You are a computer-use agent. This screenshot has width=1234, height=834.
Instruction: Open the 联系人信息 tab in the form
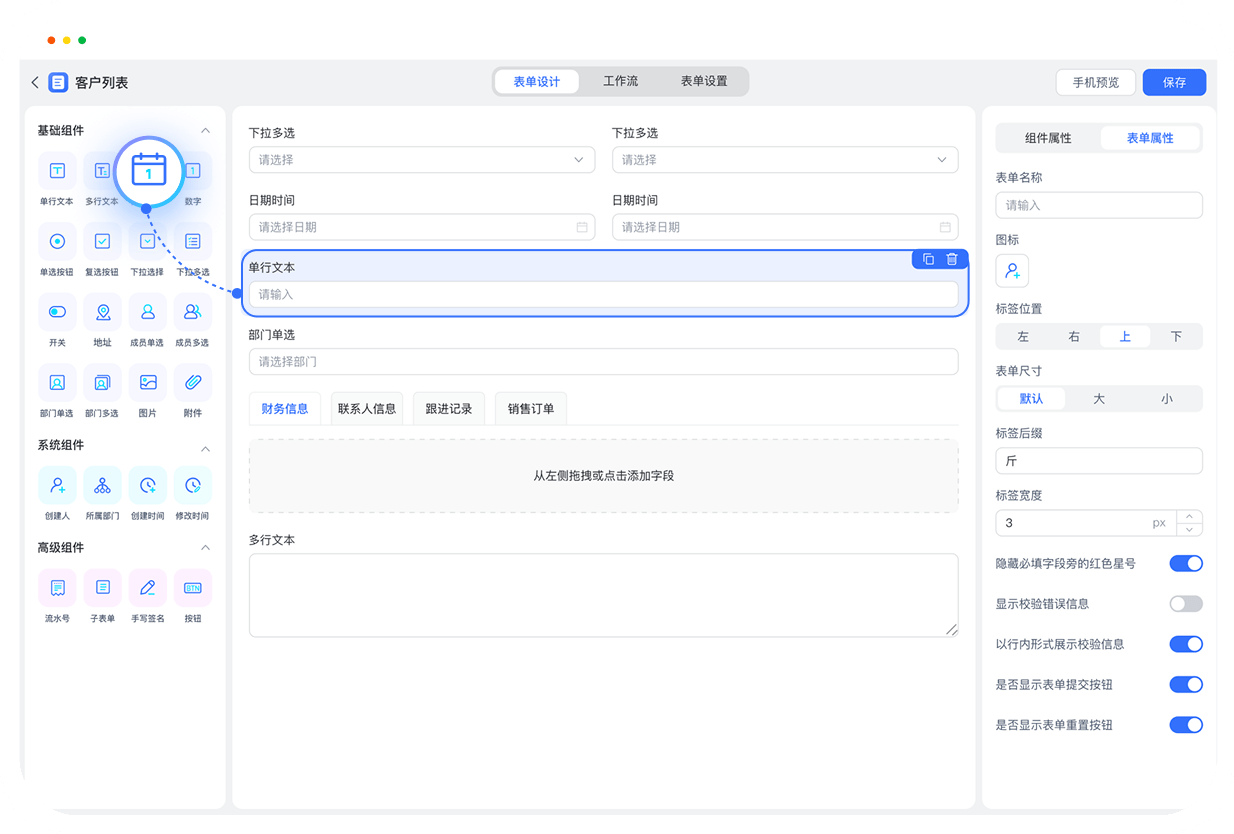(x=366, y=408)
